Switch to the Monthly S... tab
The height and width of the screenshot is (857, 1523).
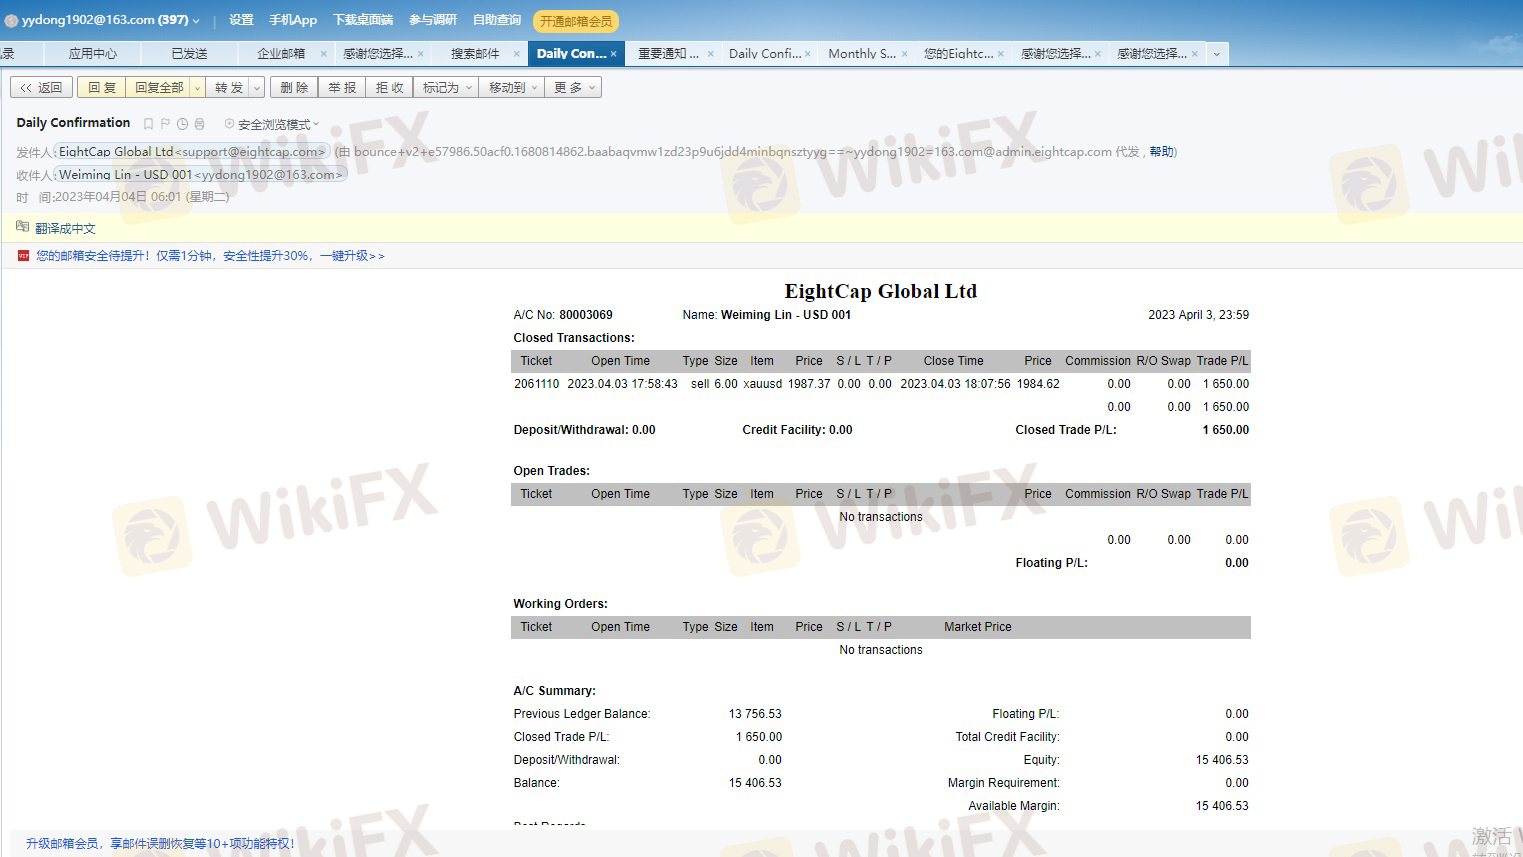(x=861, y=54)
